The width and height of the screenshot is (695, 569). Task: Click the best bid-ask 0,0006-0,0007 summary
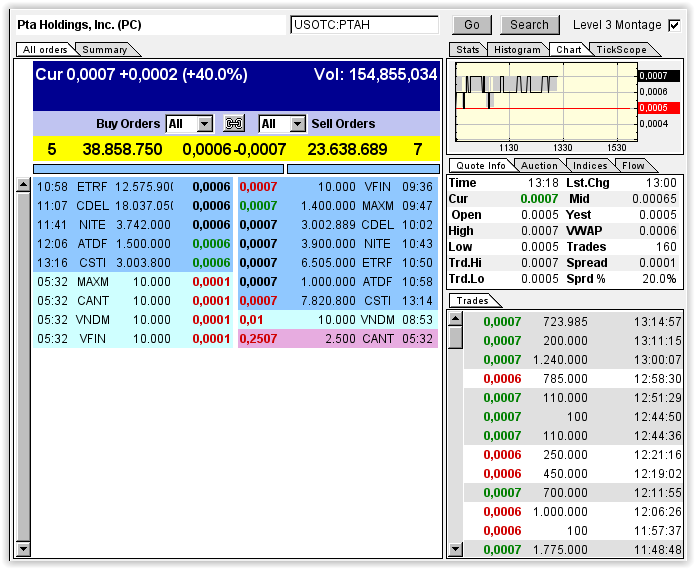coord(234,149)
